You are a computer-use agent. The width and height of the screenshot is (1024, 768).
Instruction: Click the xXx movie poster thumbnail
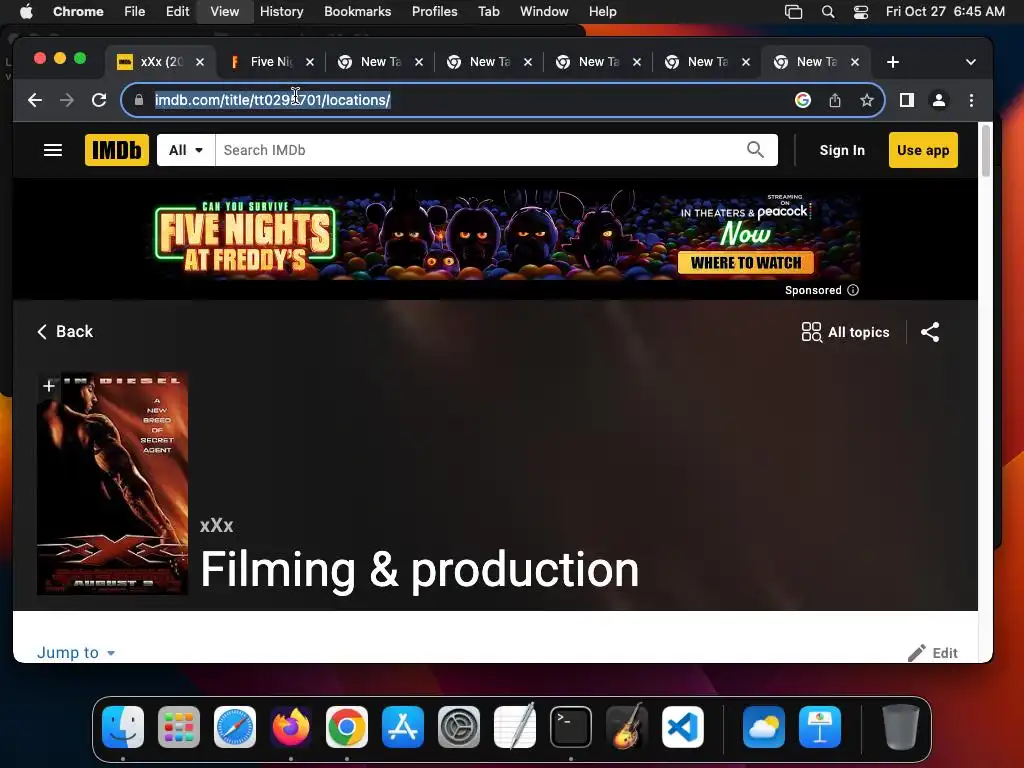point(112,483)
